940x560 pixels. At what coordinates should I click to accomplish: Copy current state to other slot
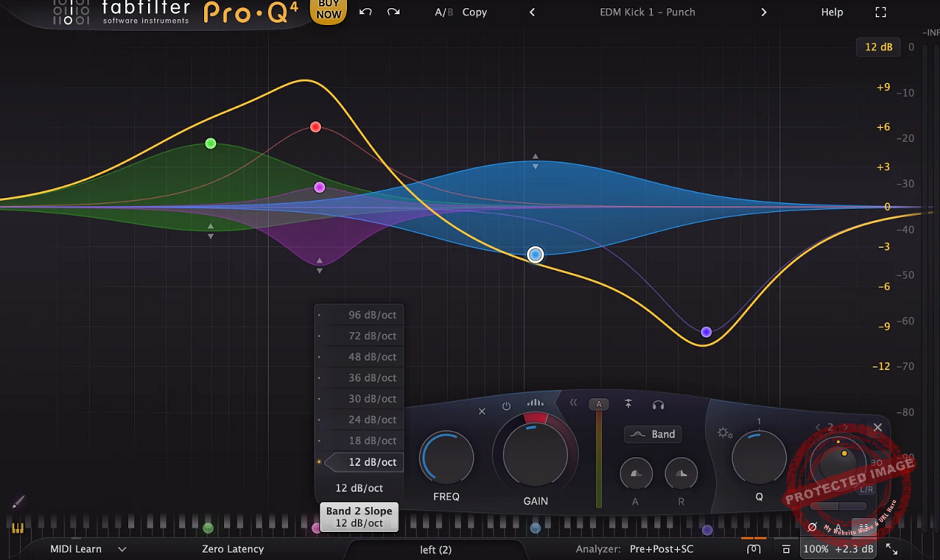[x=474, y=12]
